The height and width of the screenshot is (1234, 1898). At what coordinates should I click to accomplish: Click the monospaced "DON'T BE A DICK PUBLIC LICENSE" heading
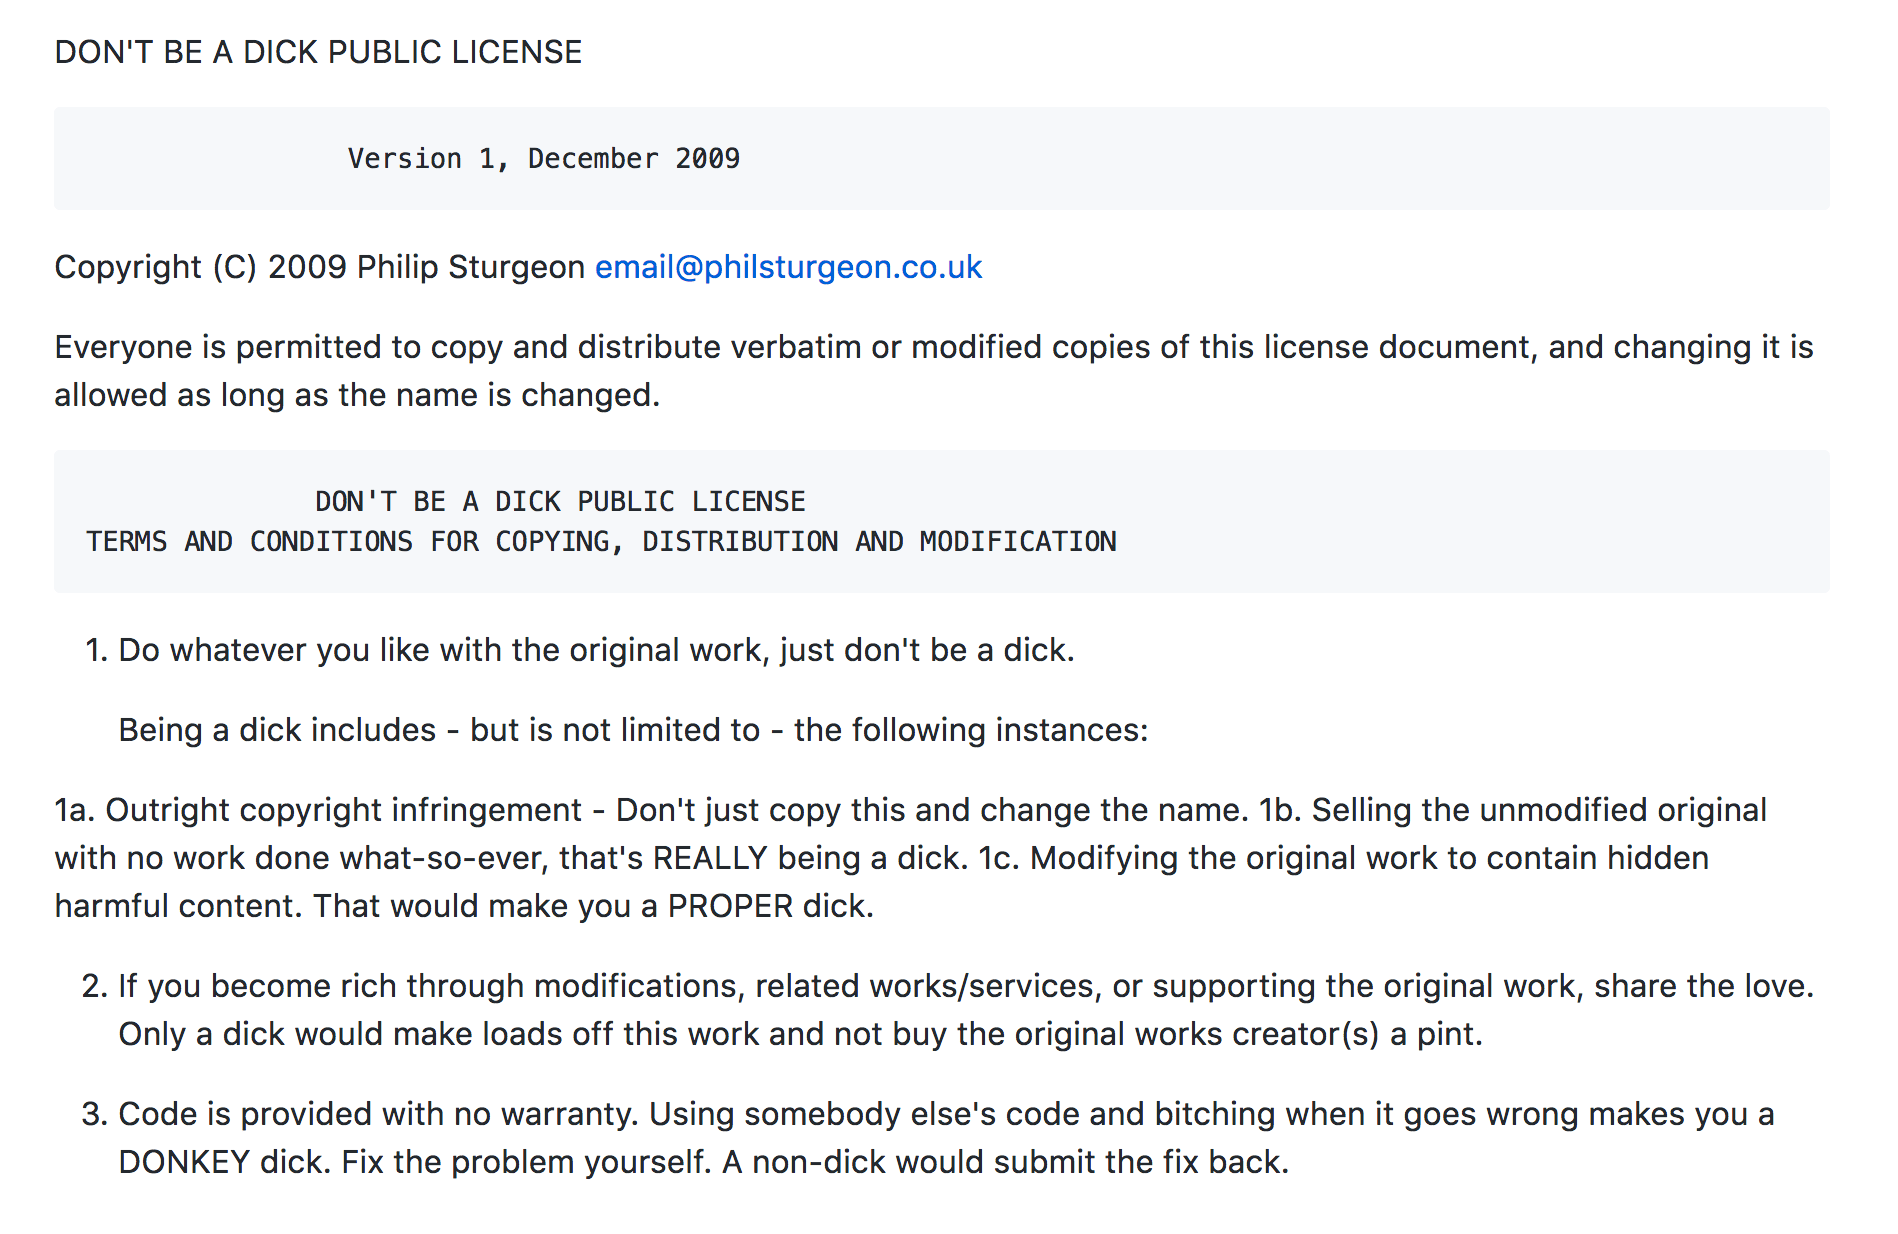pos(560,501)
